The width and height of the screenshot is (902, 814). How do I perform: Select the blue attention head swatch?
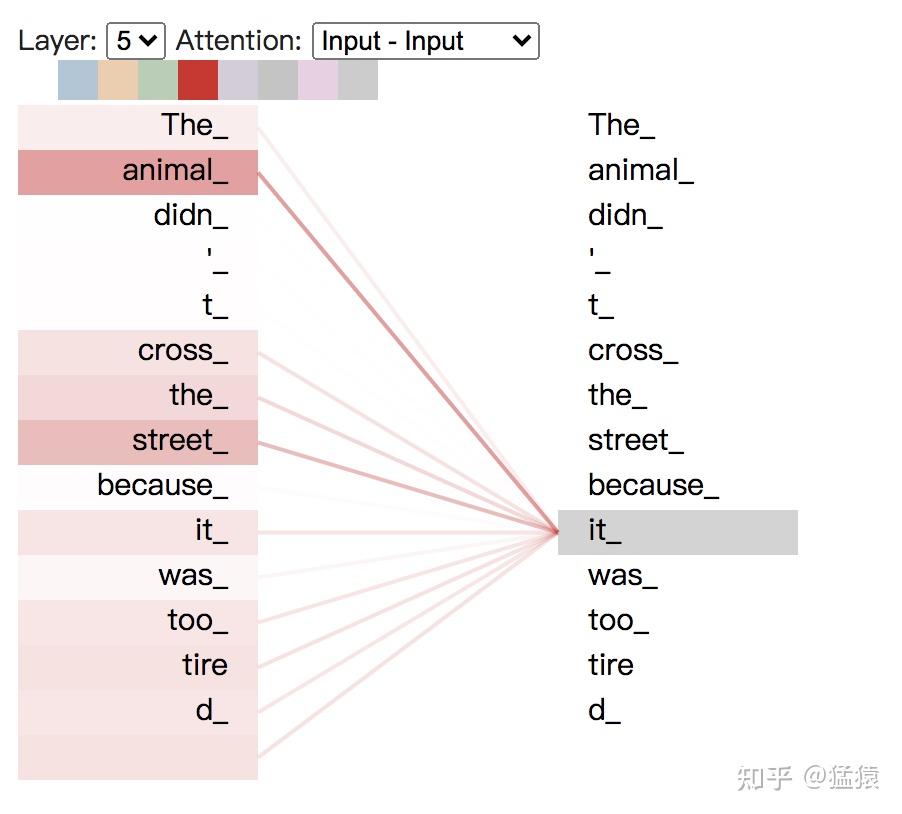tap(78, 79)
